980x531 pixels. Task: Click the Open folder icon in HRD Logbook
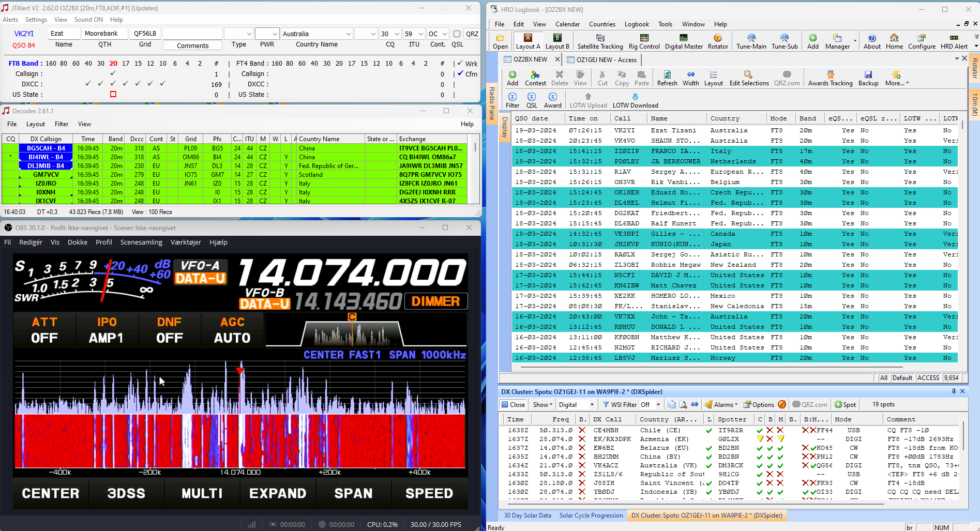pos(500,41)
